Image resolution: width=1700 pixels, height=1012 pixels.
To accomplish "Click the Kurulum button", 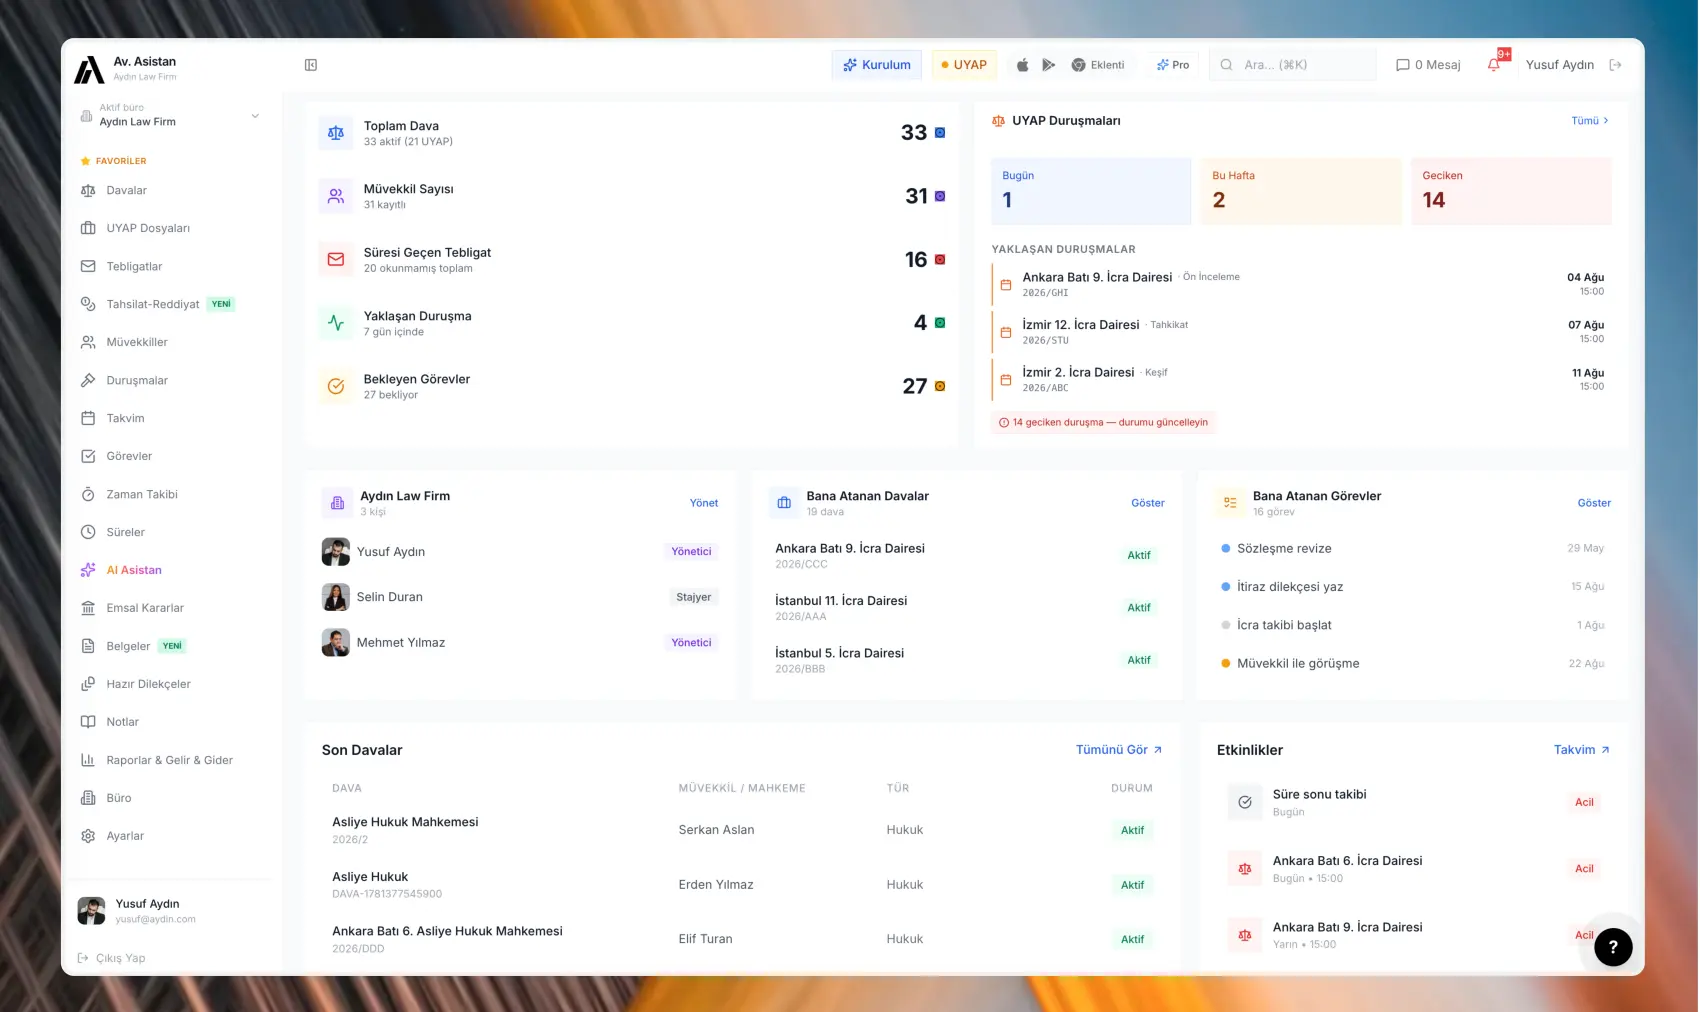I will (877, 65).
